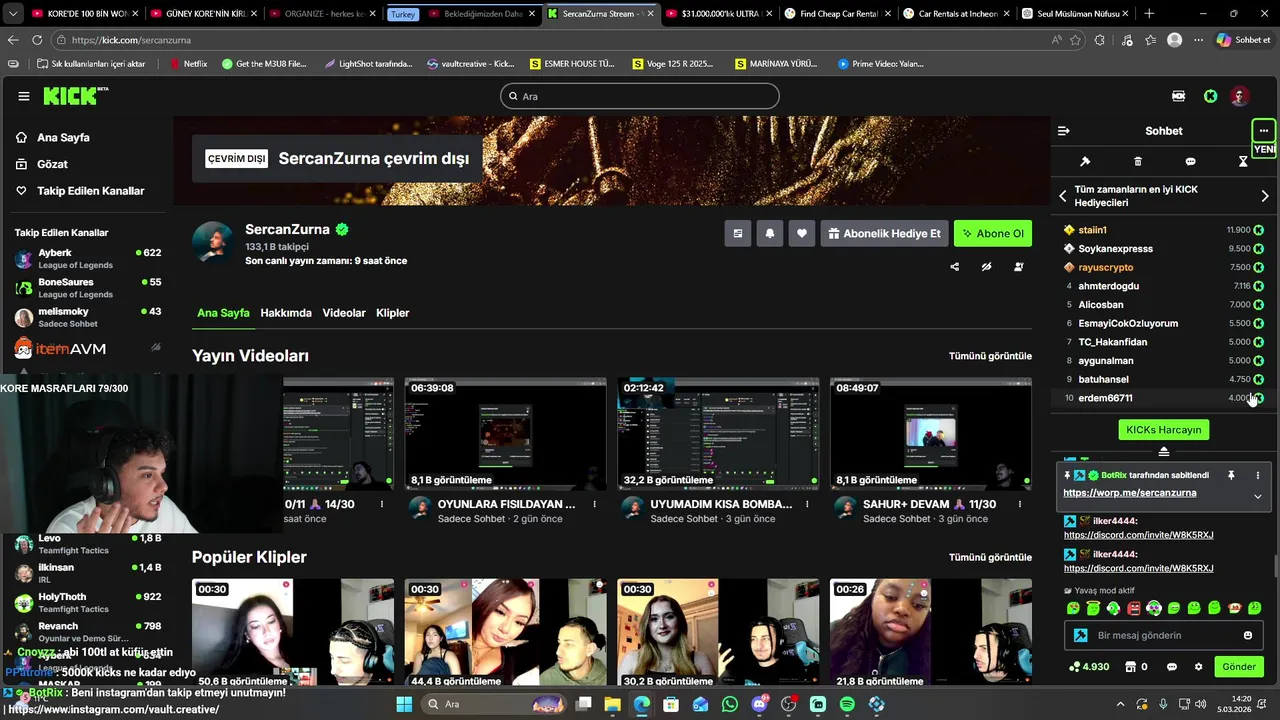The image size is (1280, 720).
Task: Click the green K icon in top bar
Action: [x=1211, y=96]
